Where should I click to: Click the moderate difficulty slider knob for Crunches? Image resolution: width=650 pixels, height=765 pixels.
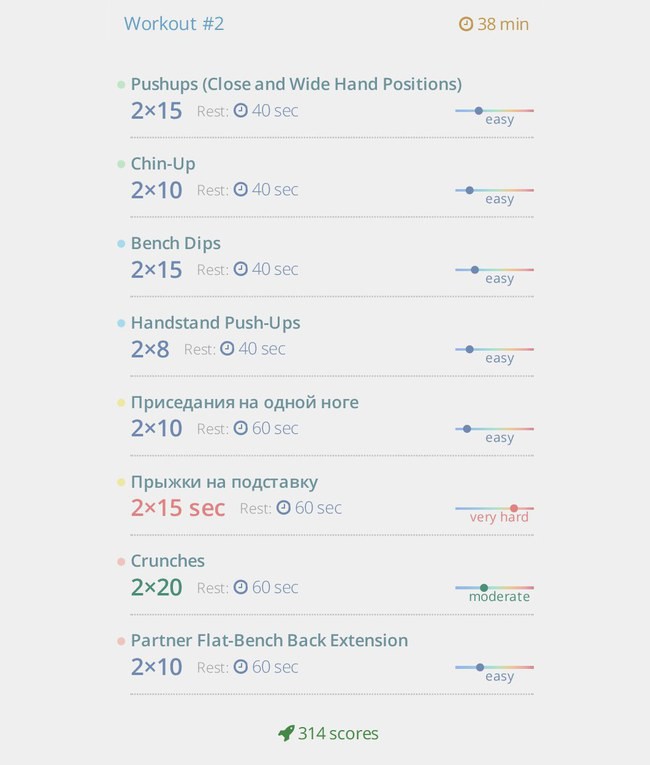coord(484,588)
